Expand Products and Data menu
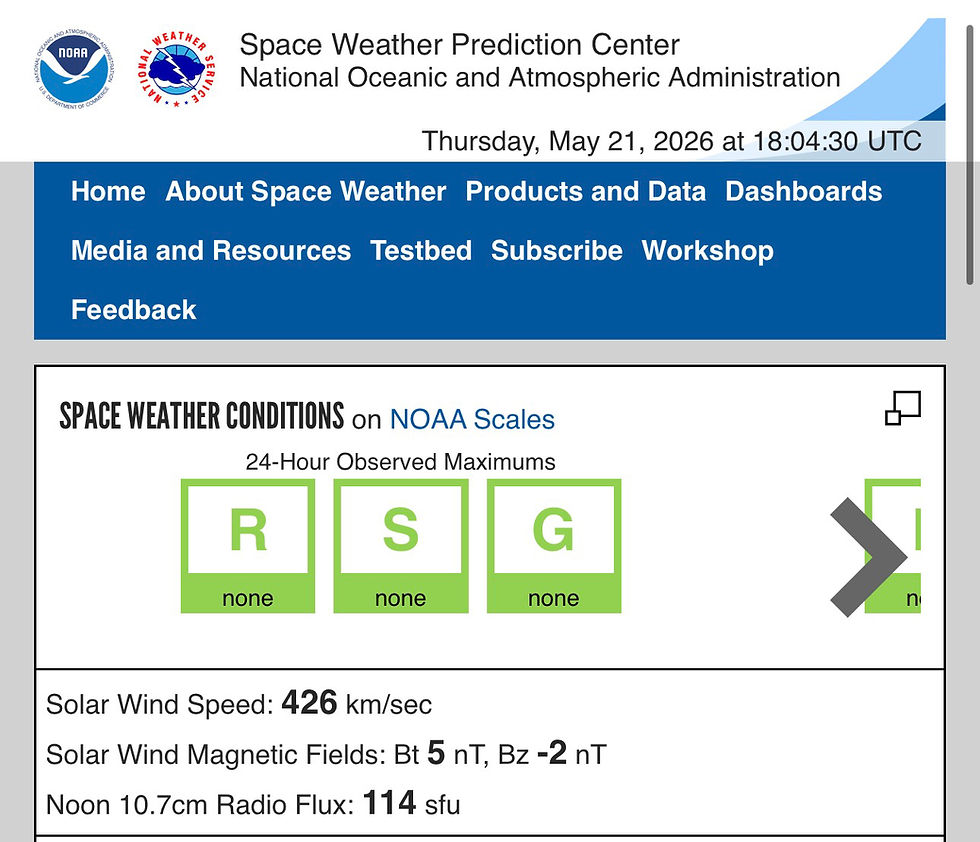980x842 pixels. click(586, 191)
